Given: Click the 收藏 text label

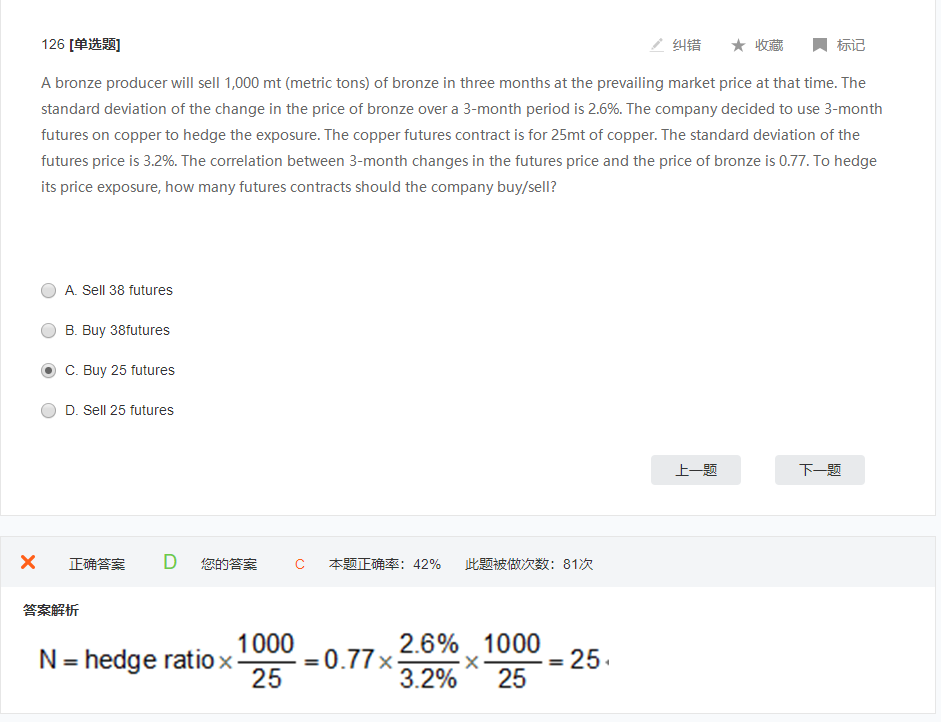Looking at the screenshot, I should pyautogui.click(x=769, y=45).
